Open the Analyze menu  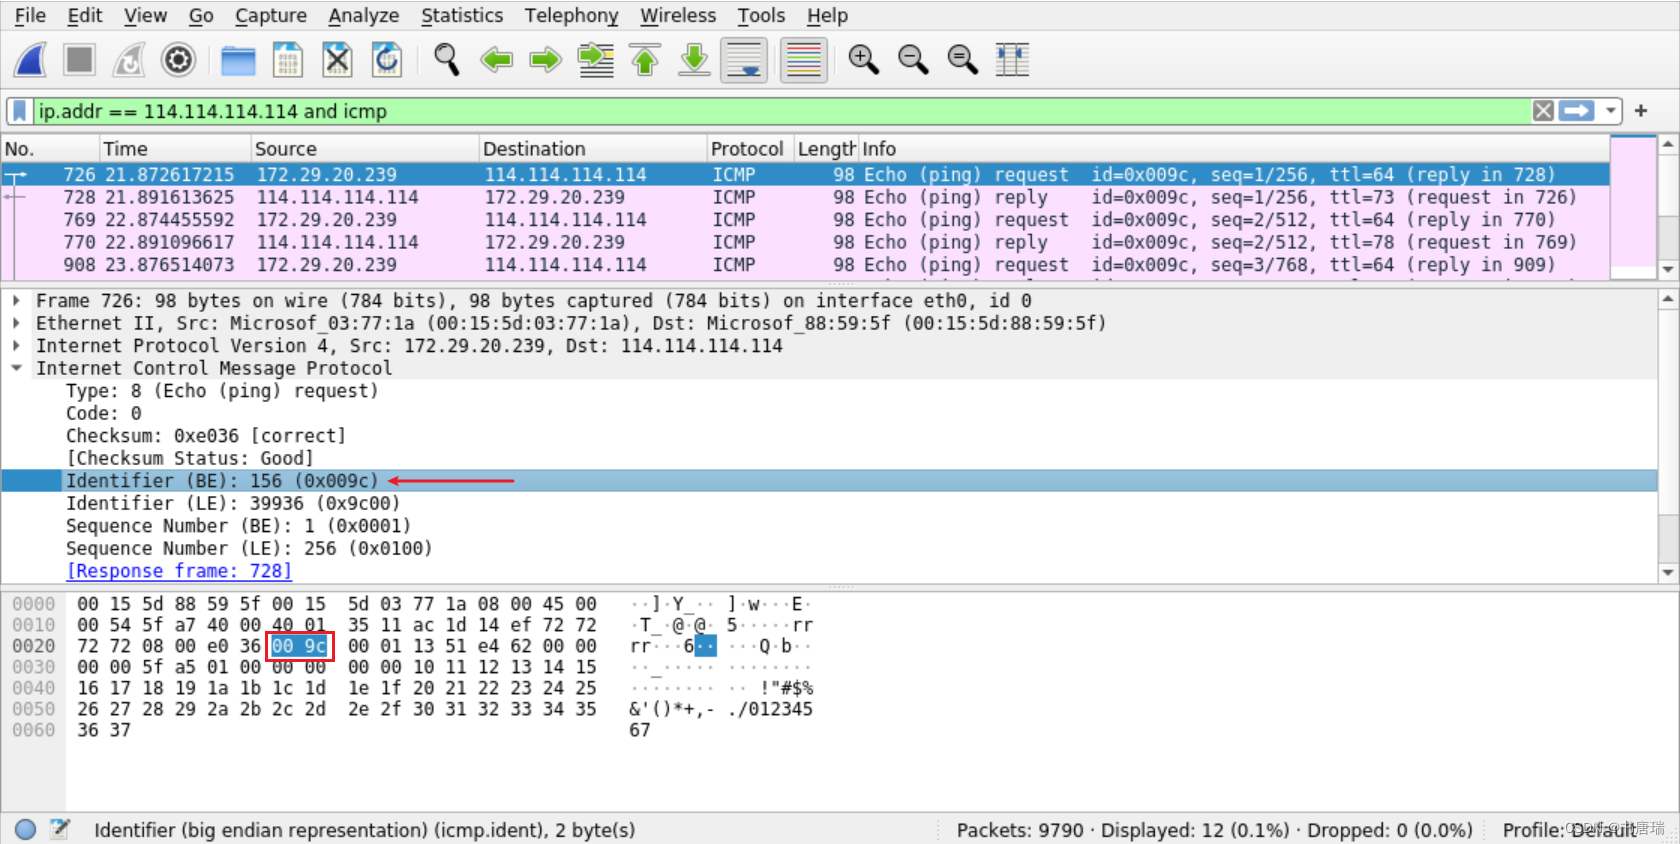pyautogui.click(x=364, y=15)
